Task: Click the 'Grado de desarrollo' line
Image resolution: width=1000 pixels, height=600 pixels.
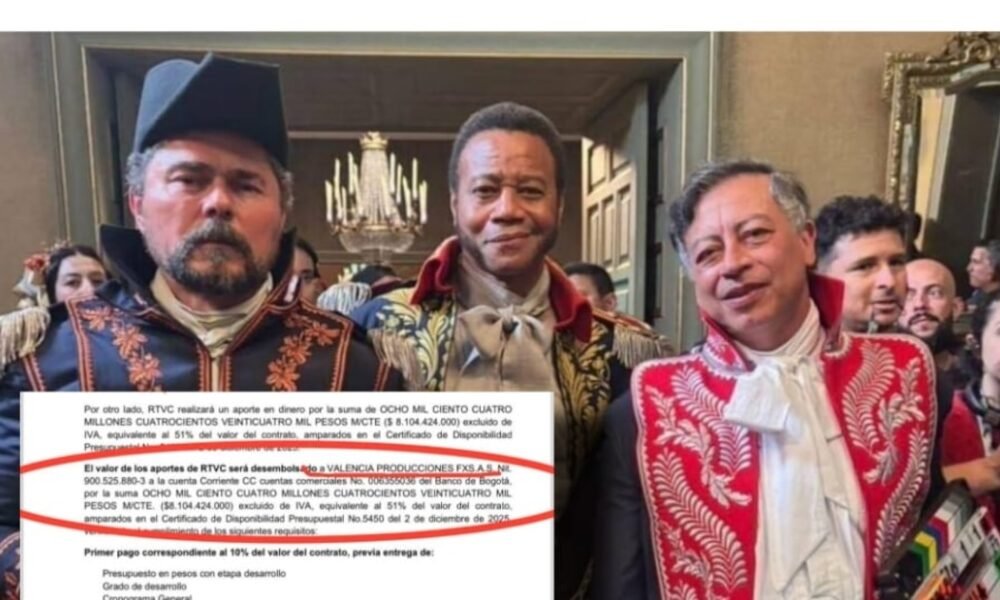Action: [144, 586]
